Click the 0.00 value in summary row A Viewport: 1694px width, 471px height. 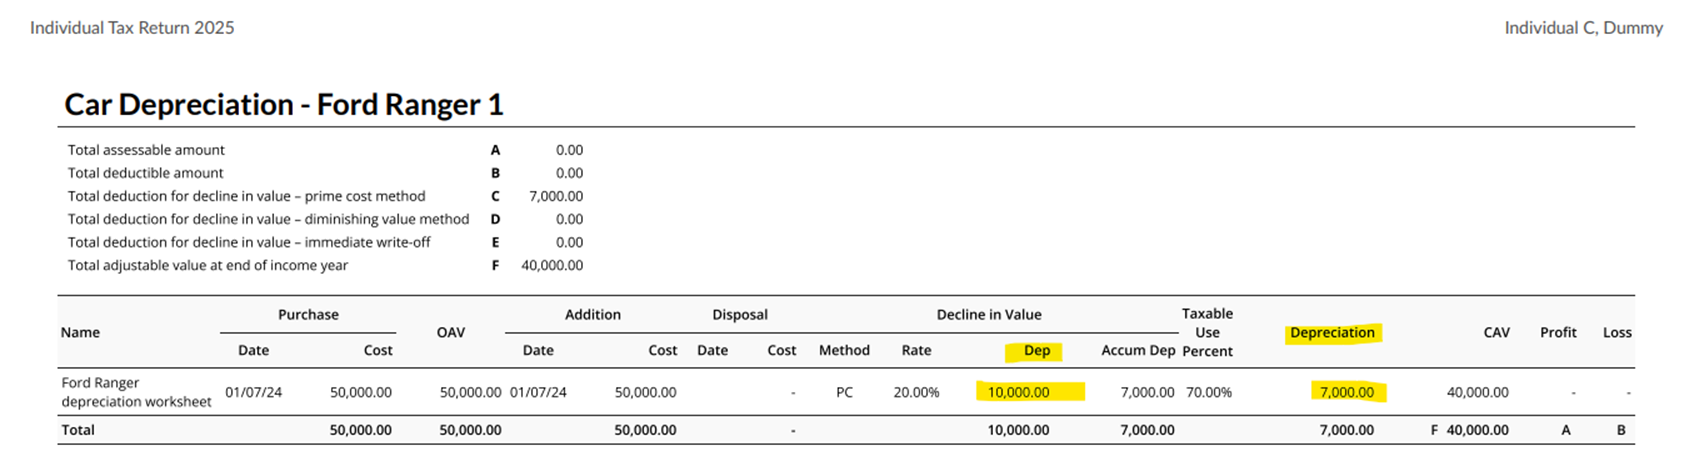coord(569,150)
